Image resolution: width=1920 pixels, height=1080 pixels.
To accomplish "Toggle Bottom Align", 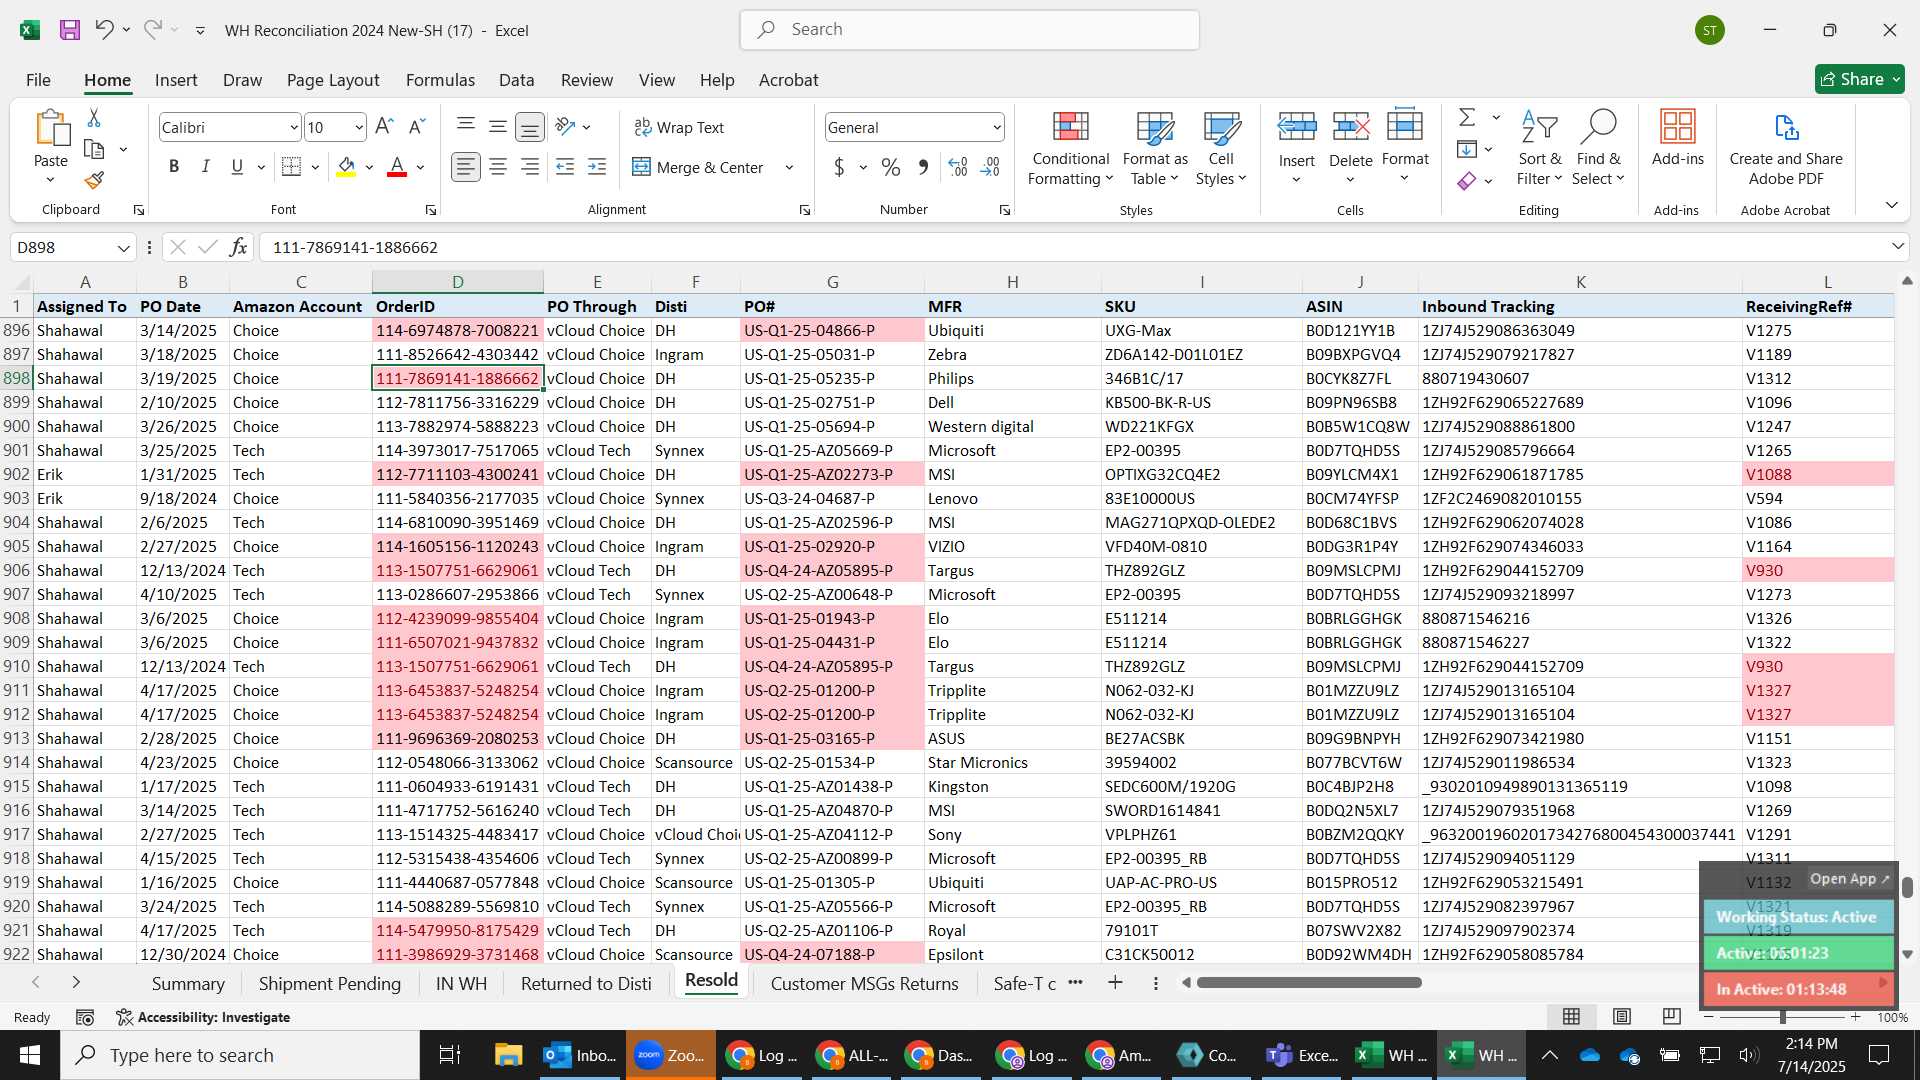I will 529,126.
